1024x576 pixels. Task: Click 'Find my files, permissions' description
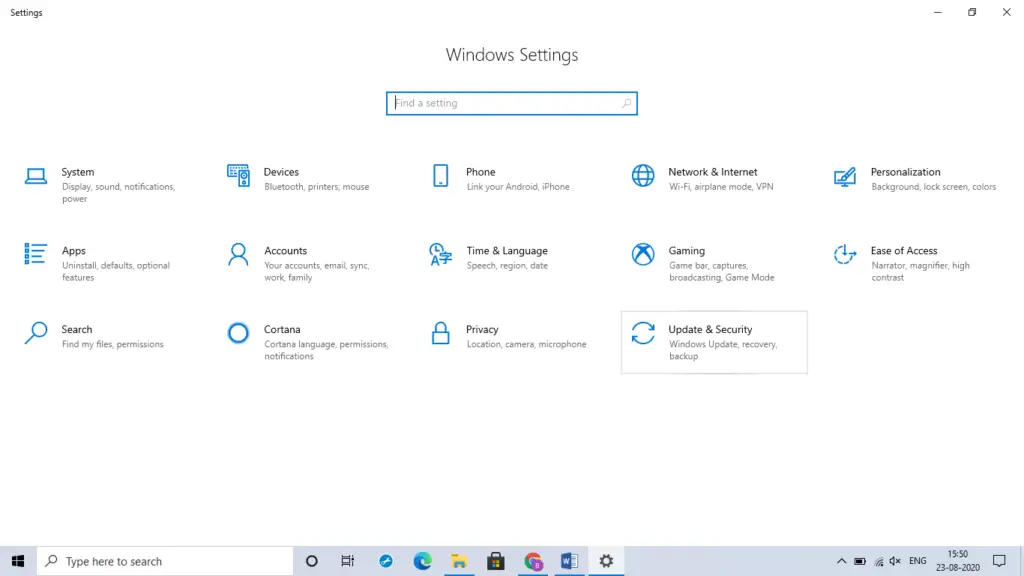click(x=112, y=344)
